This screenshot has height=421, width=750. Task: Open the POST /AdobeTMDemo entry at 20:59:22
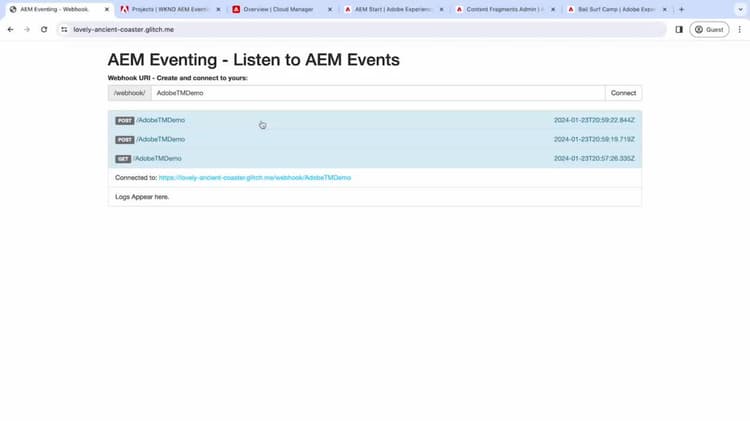pos(375,120)
